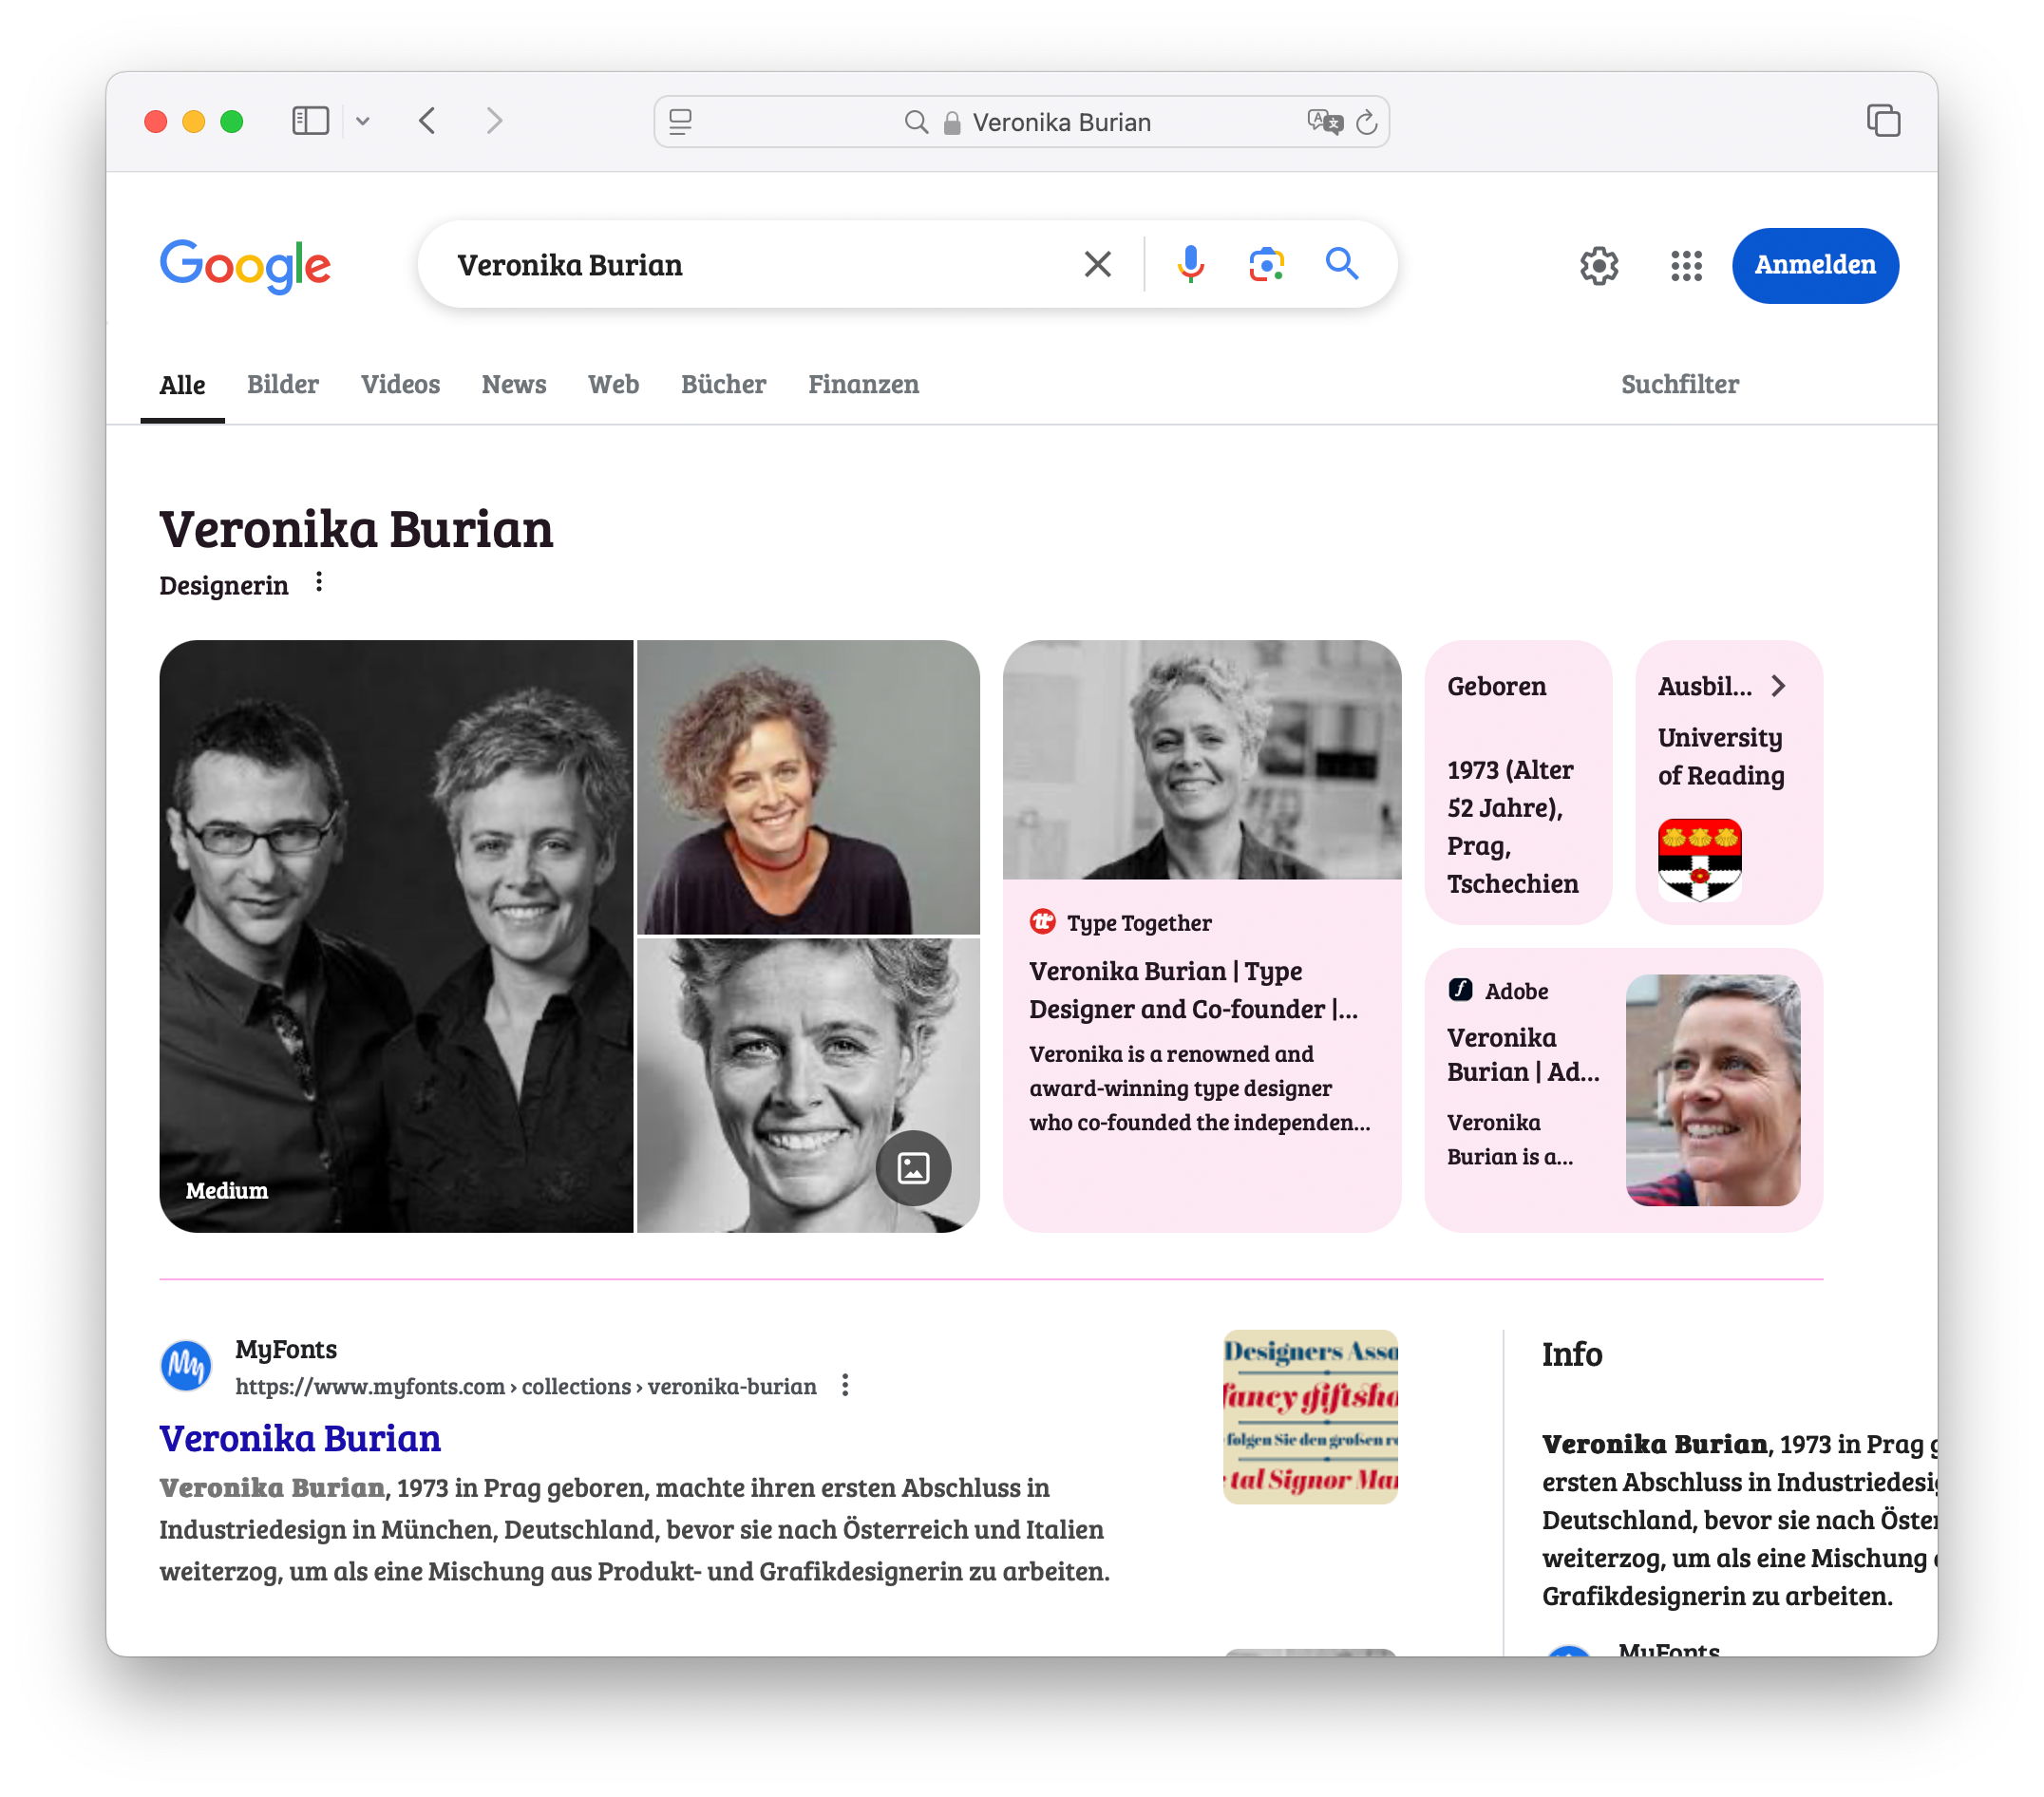Click the translate page icon in address bar
The height and width of the screenshot is (1797, 2044).
pyautogui.click(x=1324, y=122)
